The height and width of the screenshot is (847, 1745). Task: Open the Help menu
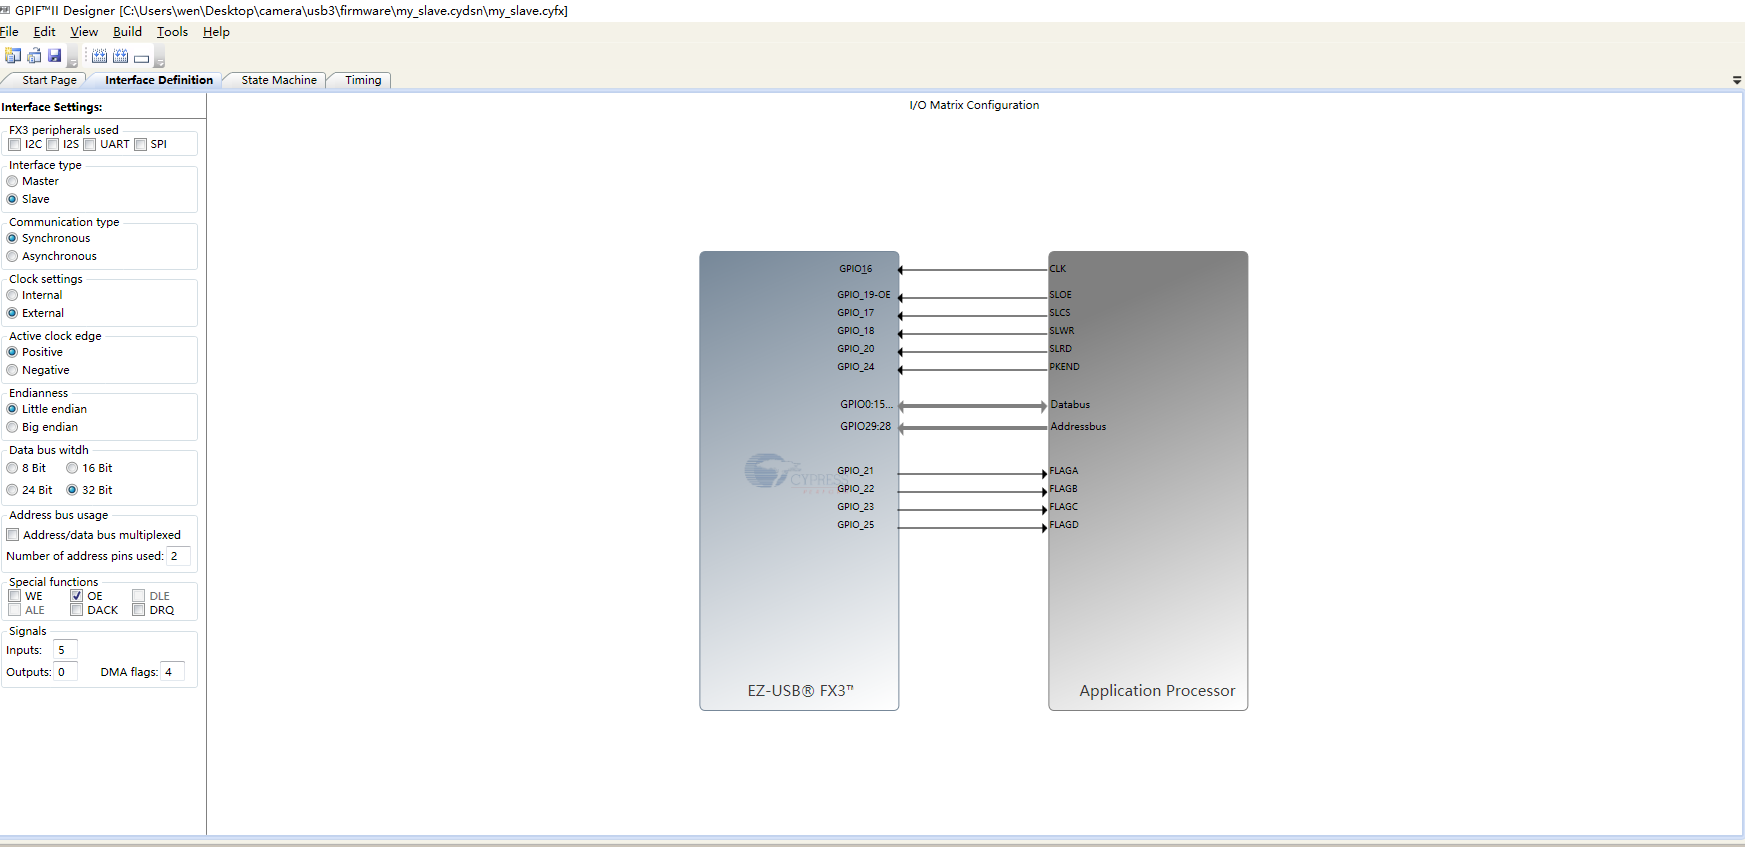pyautogui.click(x=216, y=32)
